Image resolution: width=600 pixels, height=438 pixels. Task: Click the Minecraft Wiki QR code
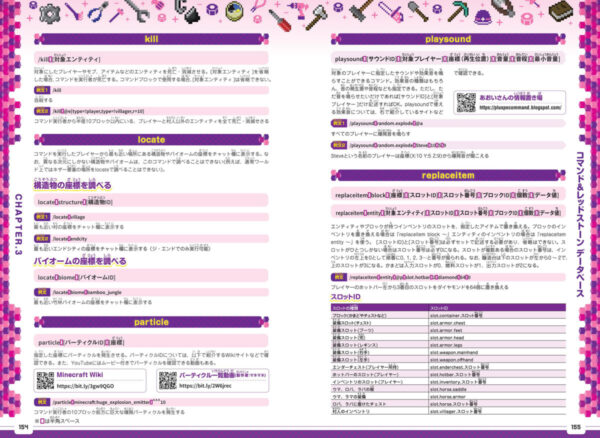pos(45,381)
